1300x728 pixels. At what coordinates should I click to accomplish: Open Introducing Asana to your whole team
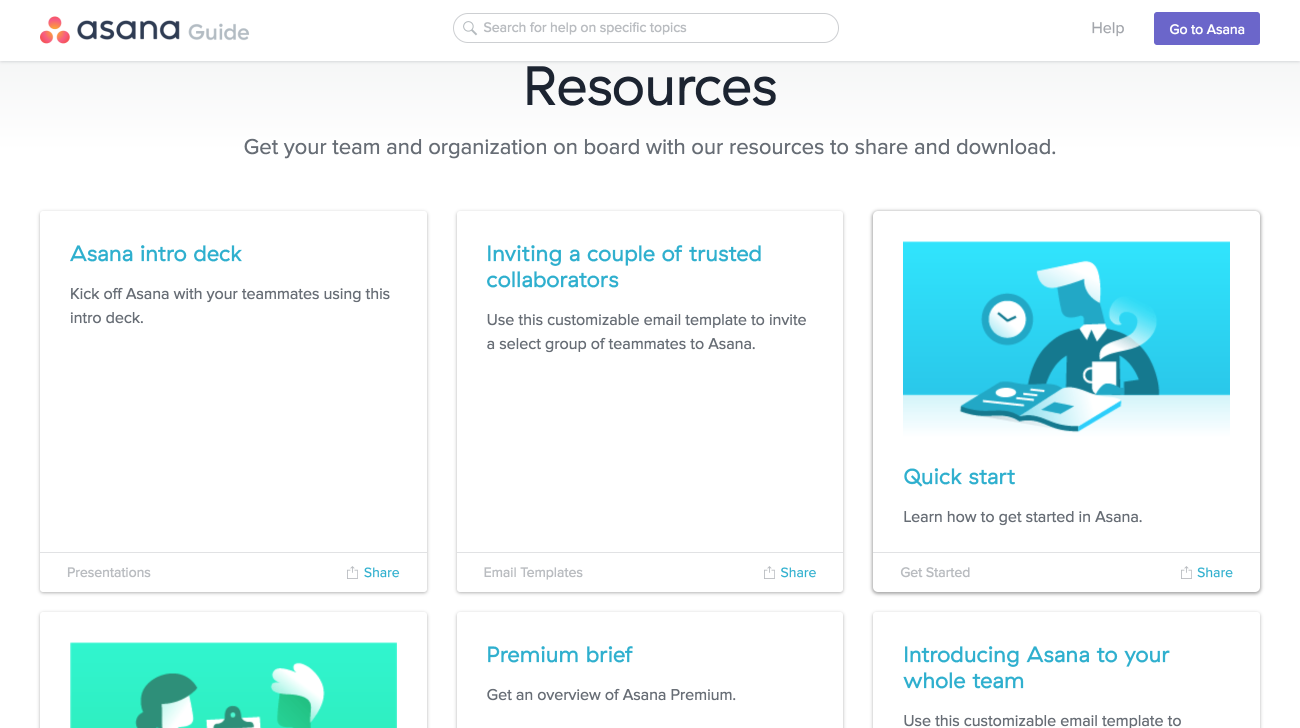click(x=1036, y=668)
